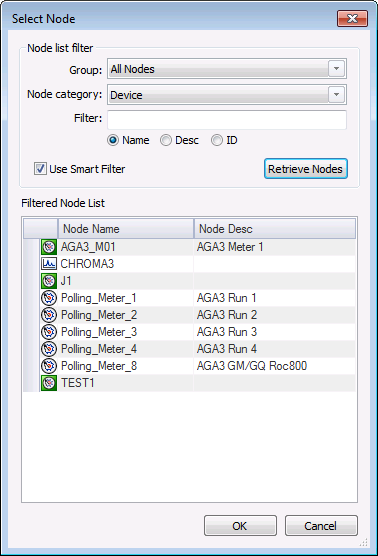Screen dimensions: 378x556
Task: Sort by the Node Desc column header
Action: (x=275, y=229)
